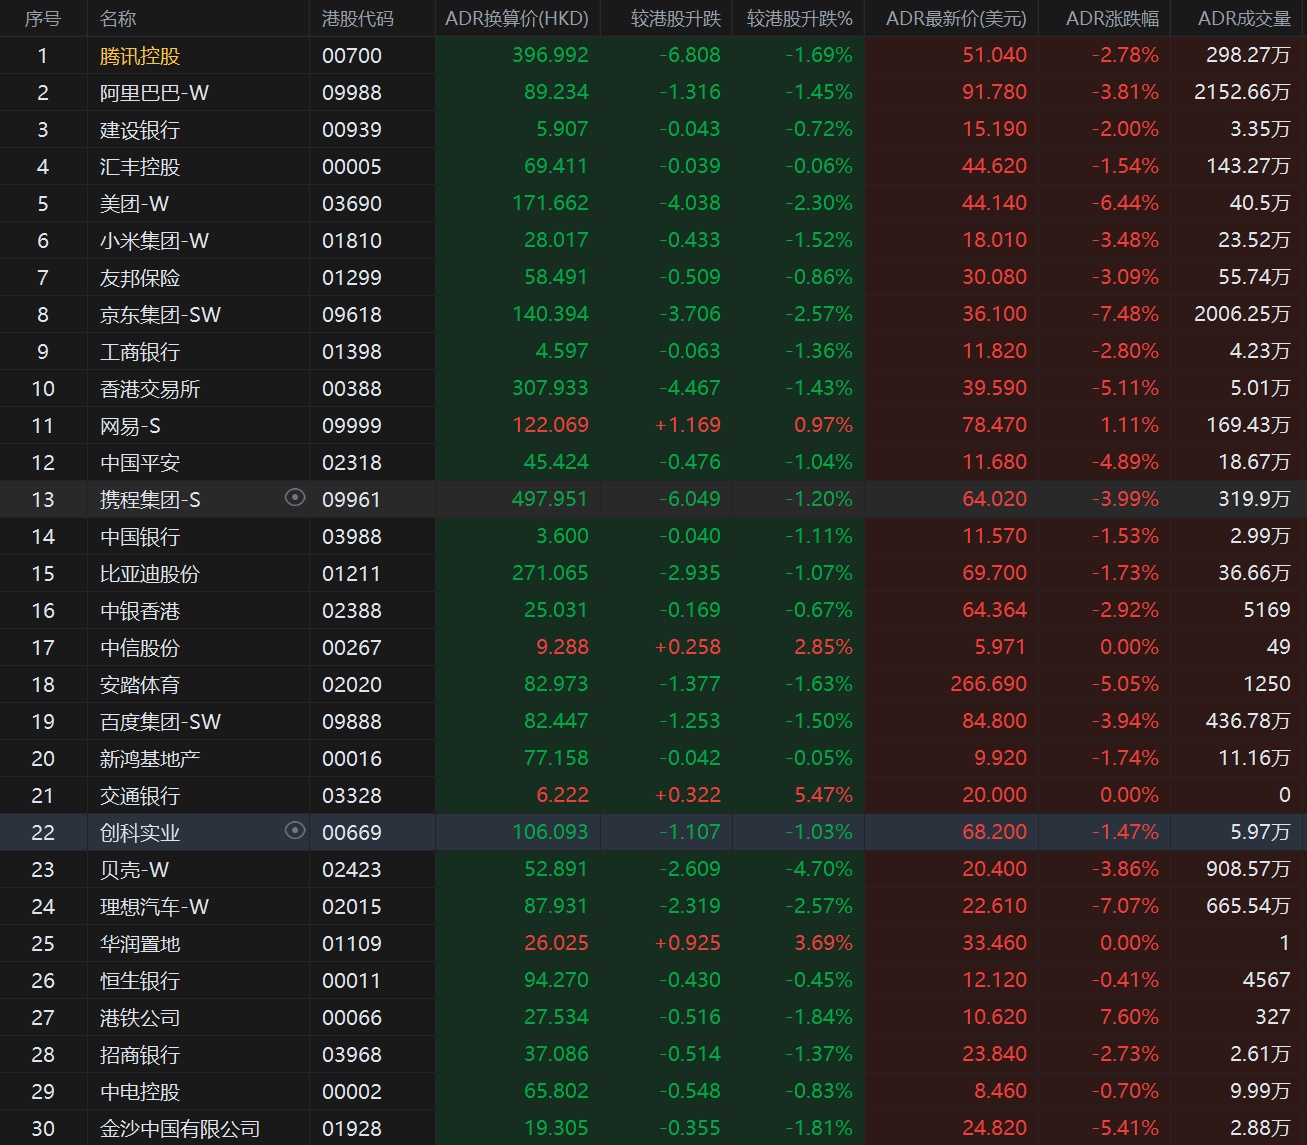Screen dimensions: 1307x1145
Task: Open the 金沙中国有限公司 stock entry
Action: [x=180, y=1129]
